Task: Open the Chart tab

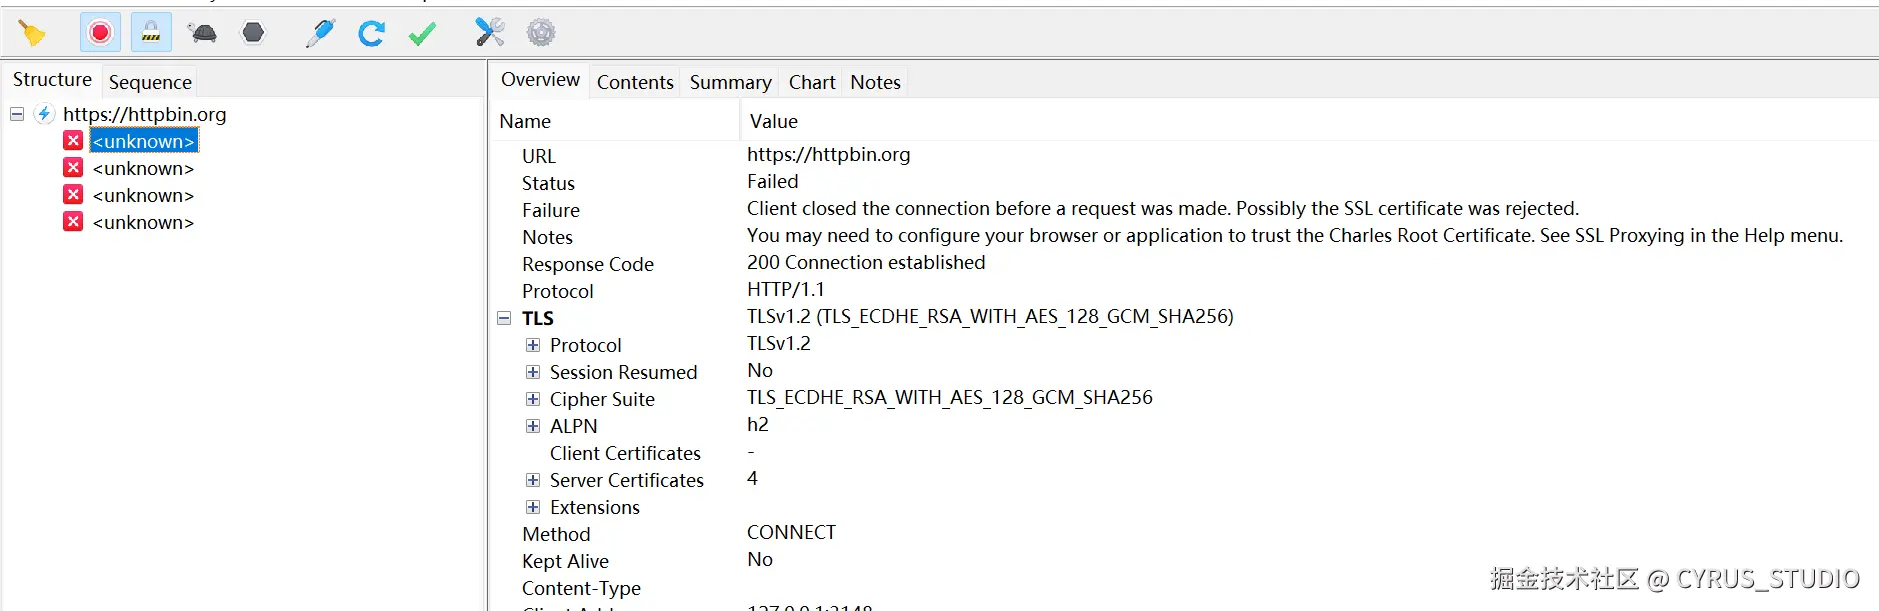Action: [x=811, y=82]
